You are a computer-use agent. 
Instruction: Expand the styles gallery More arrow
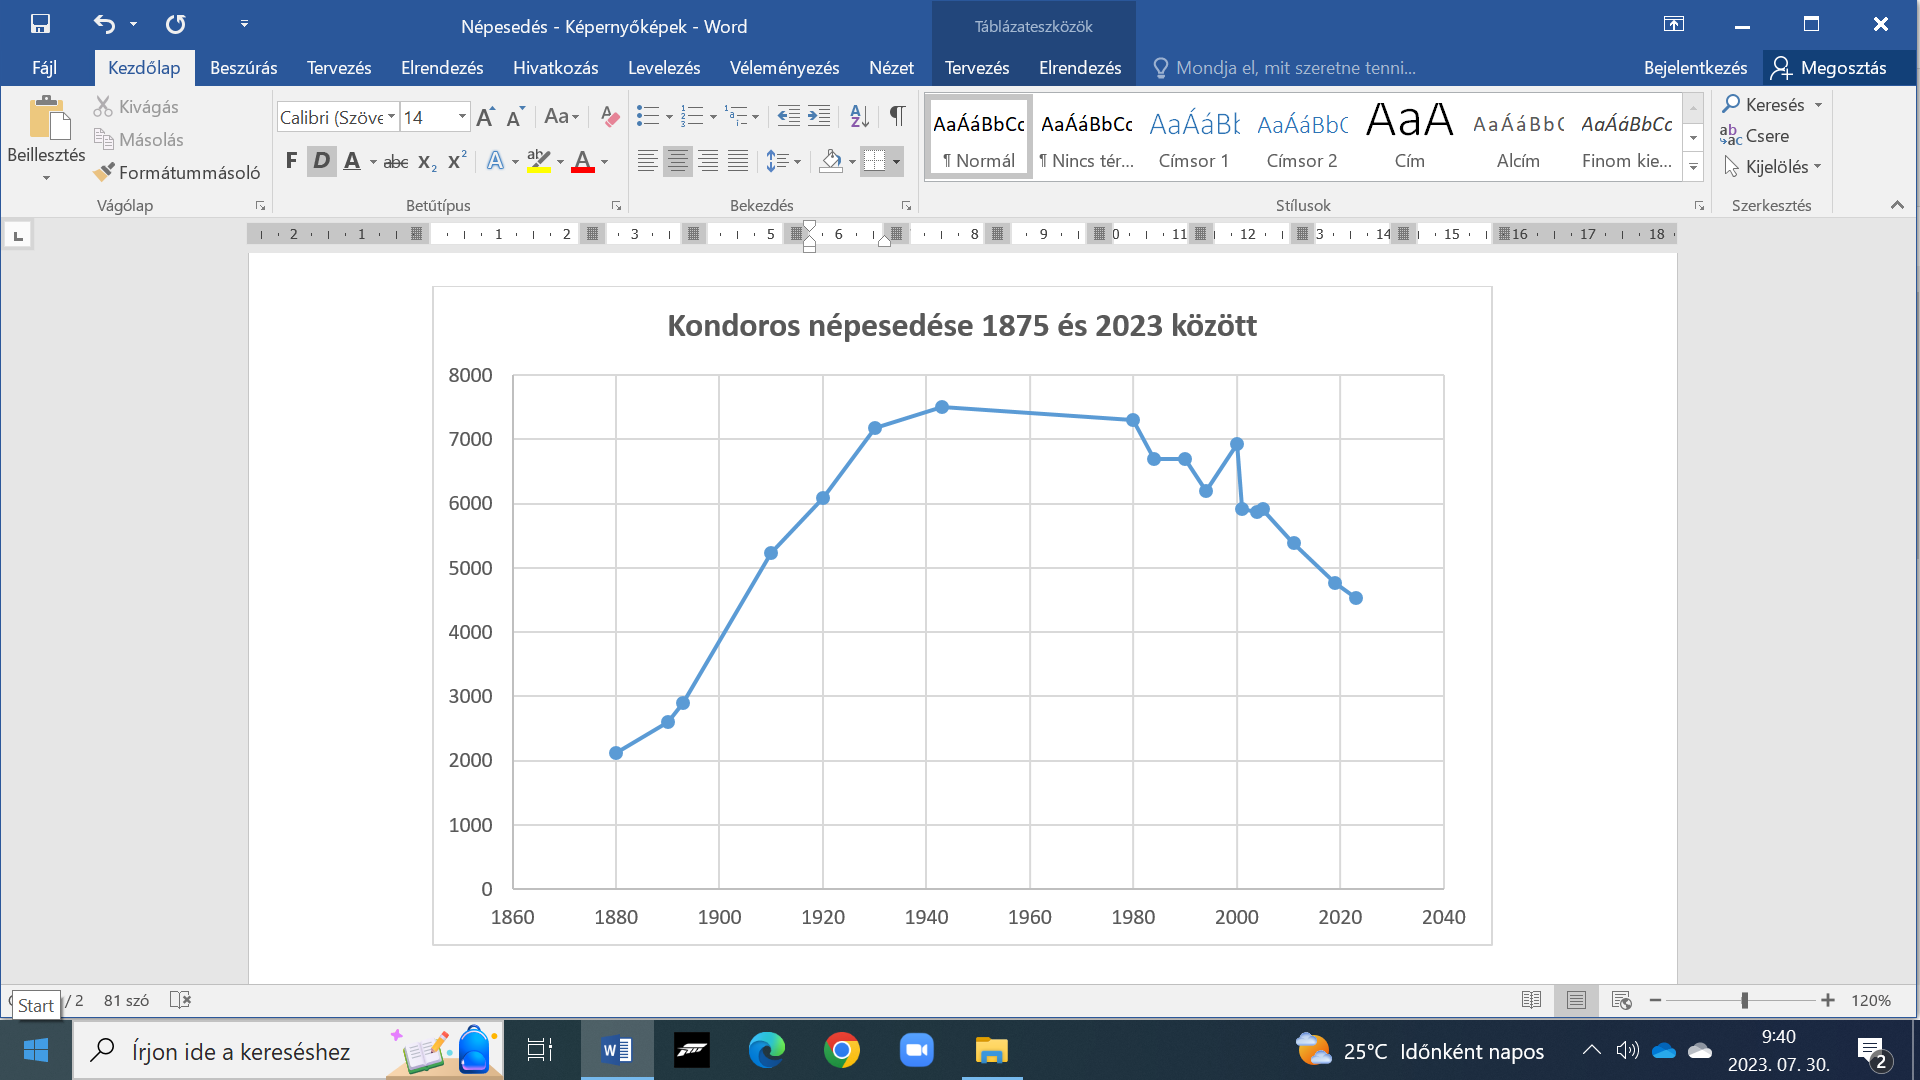pyautogui.click(x=1694, y=168)
